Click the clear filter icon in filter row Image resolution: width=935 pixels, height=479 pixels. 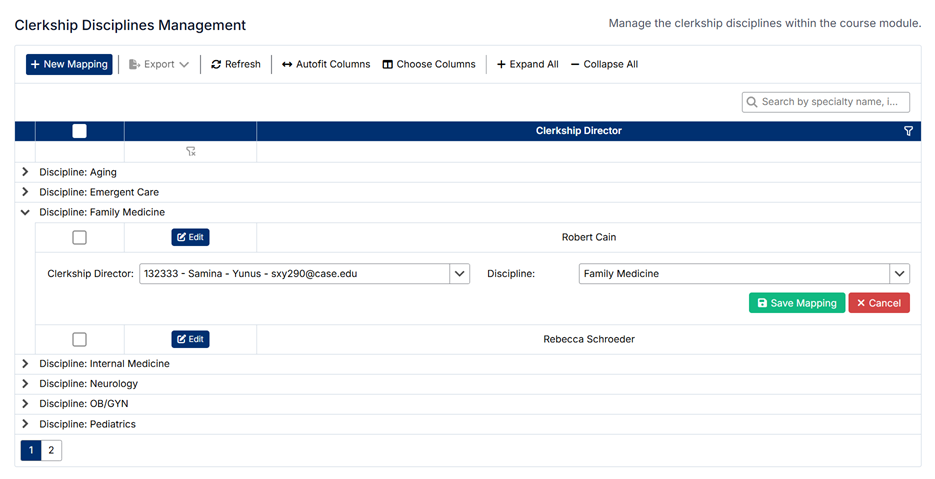coord(190,152)
